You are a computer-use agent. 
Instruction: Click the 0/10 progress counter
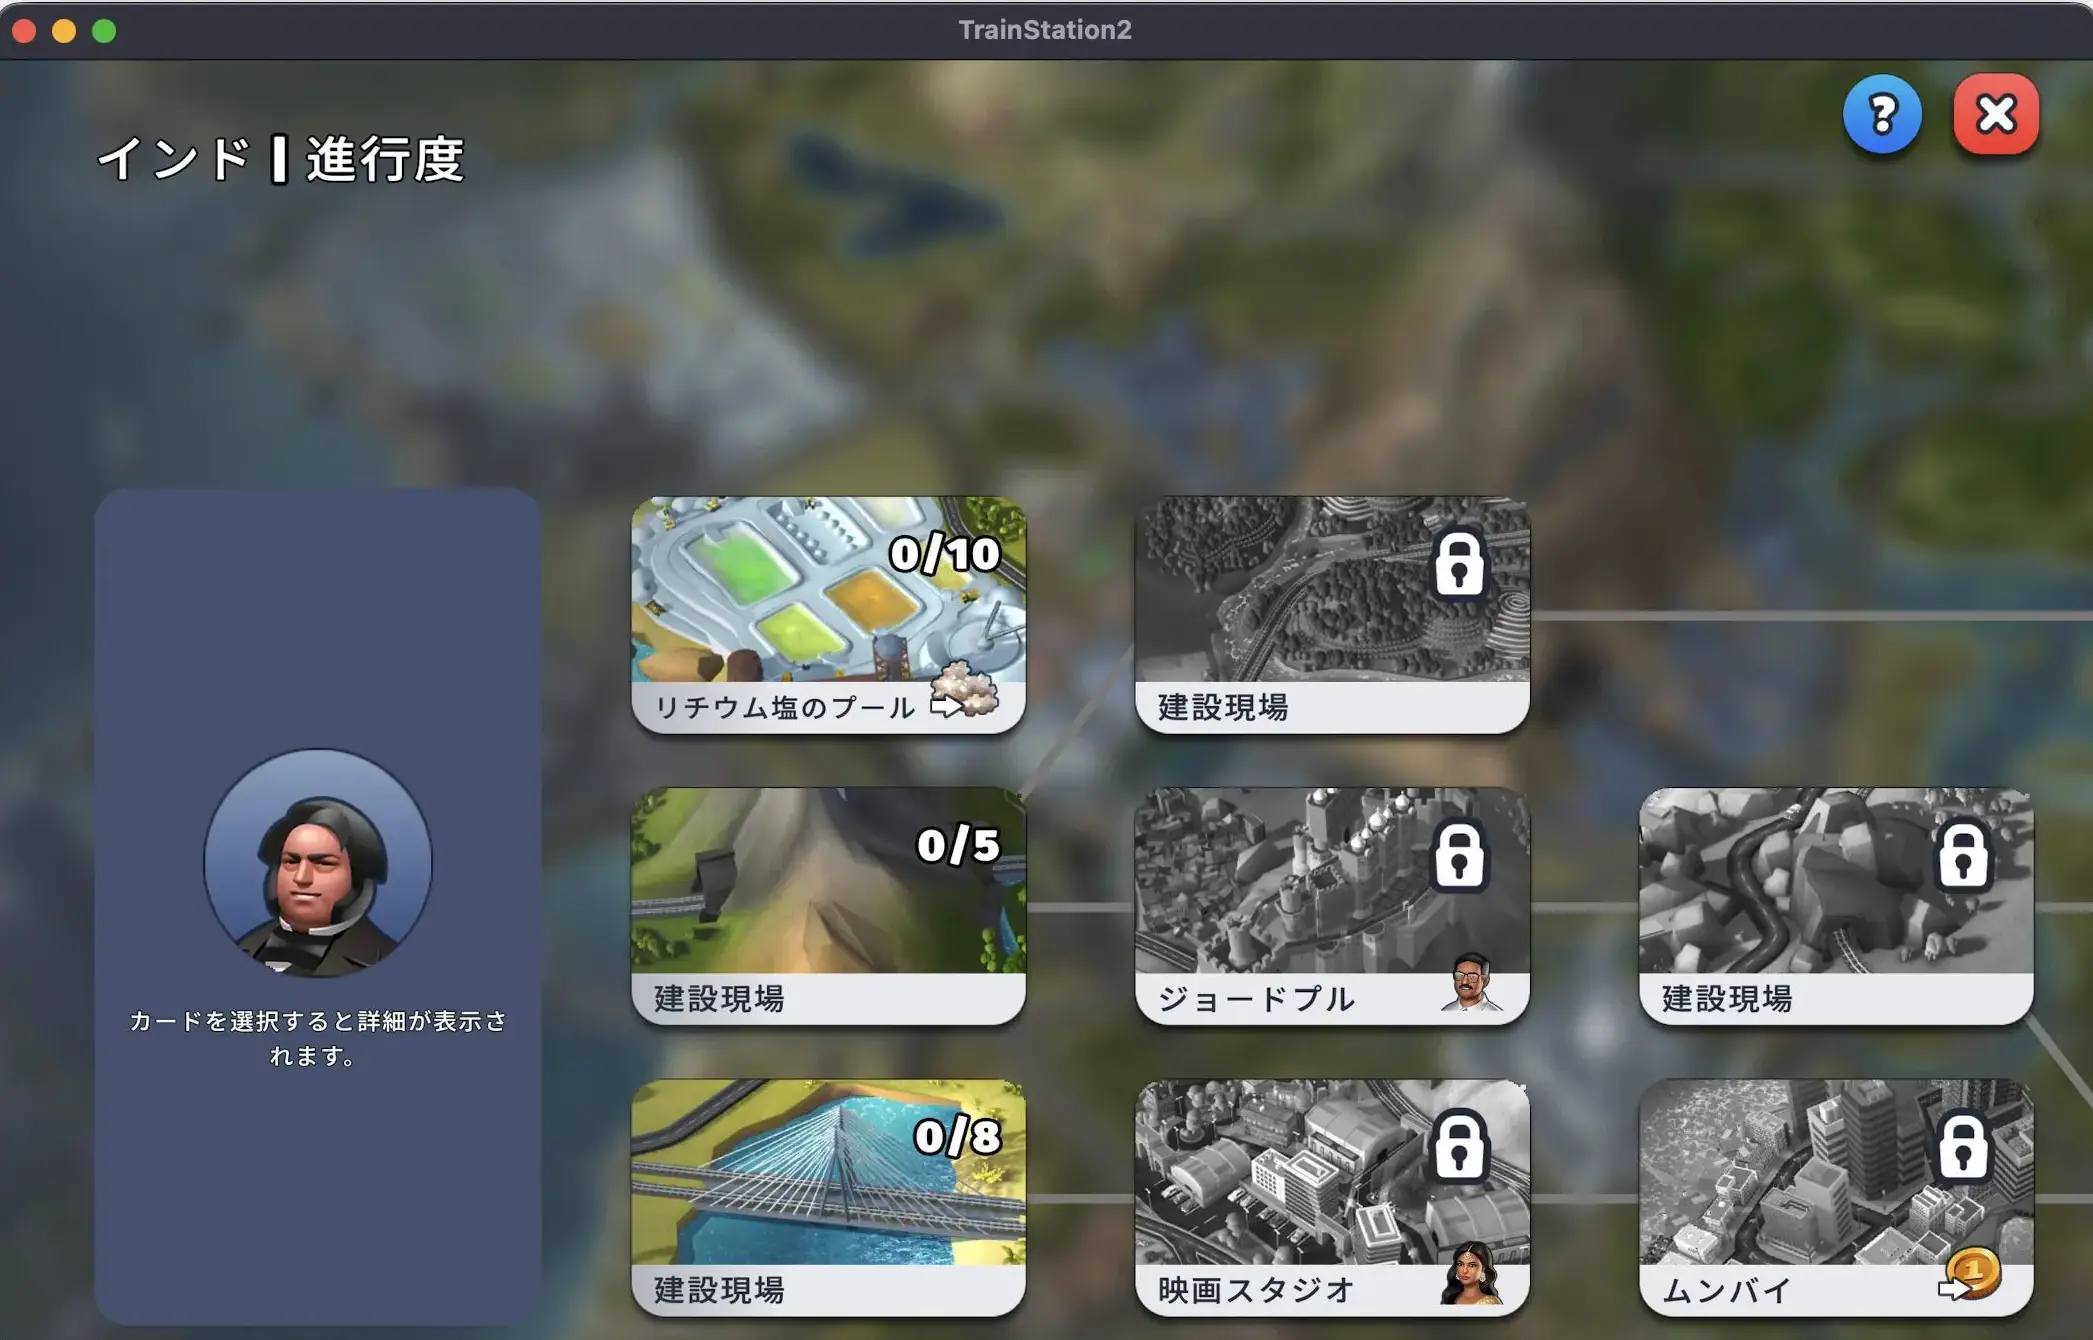tap(944, 554)
